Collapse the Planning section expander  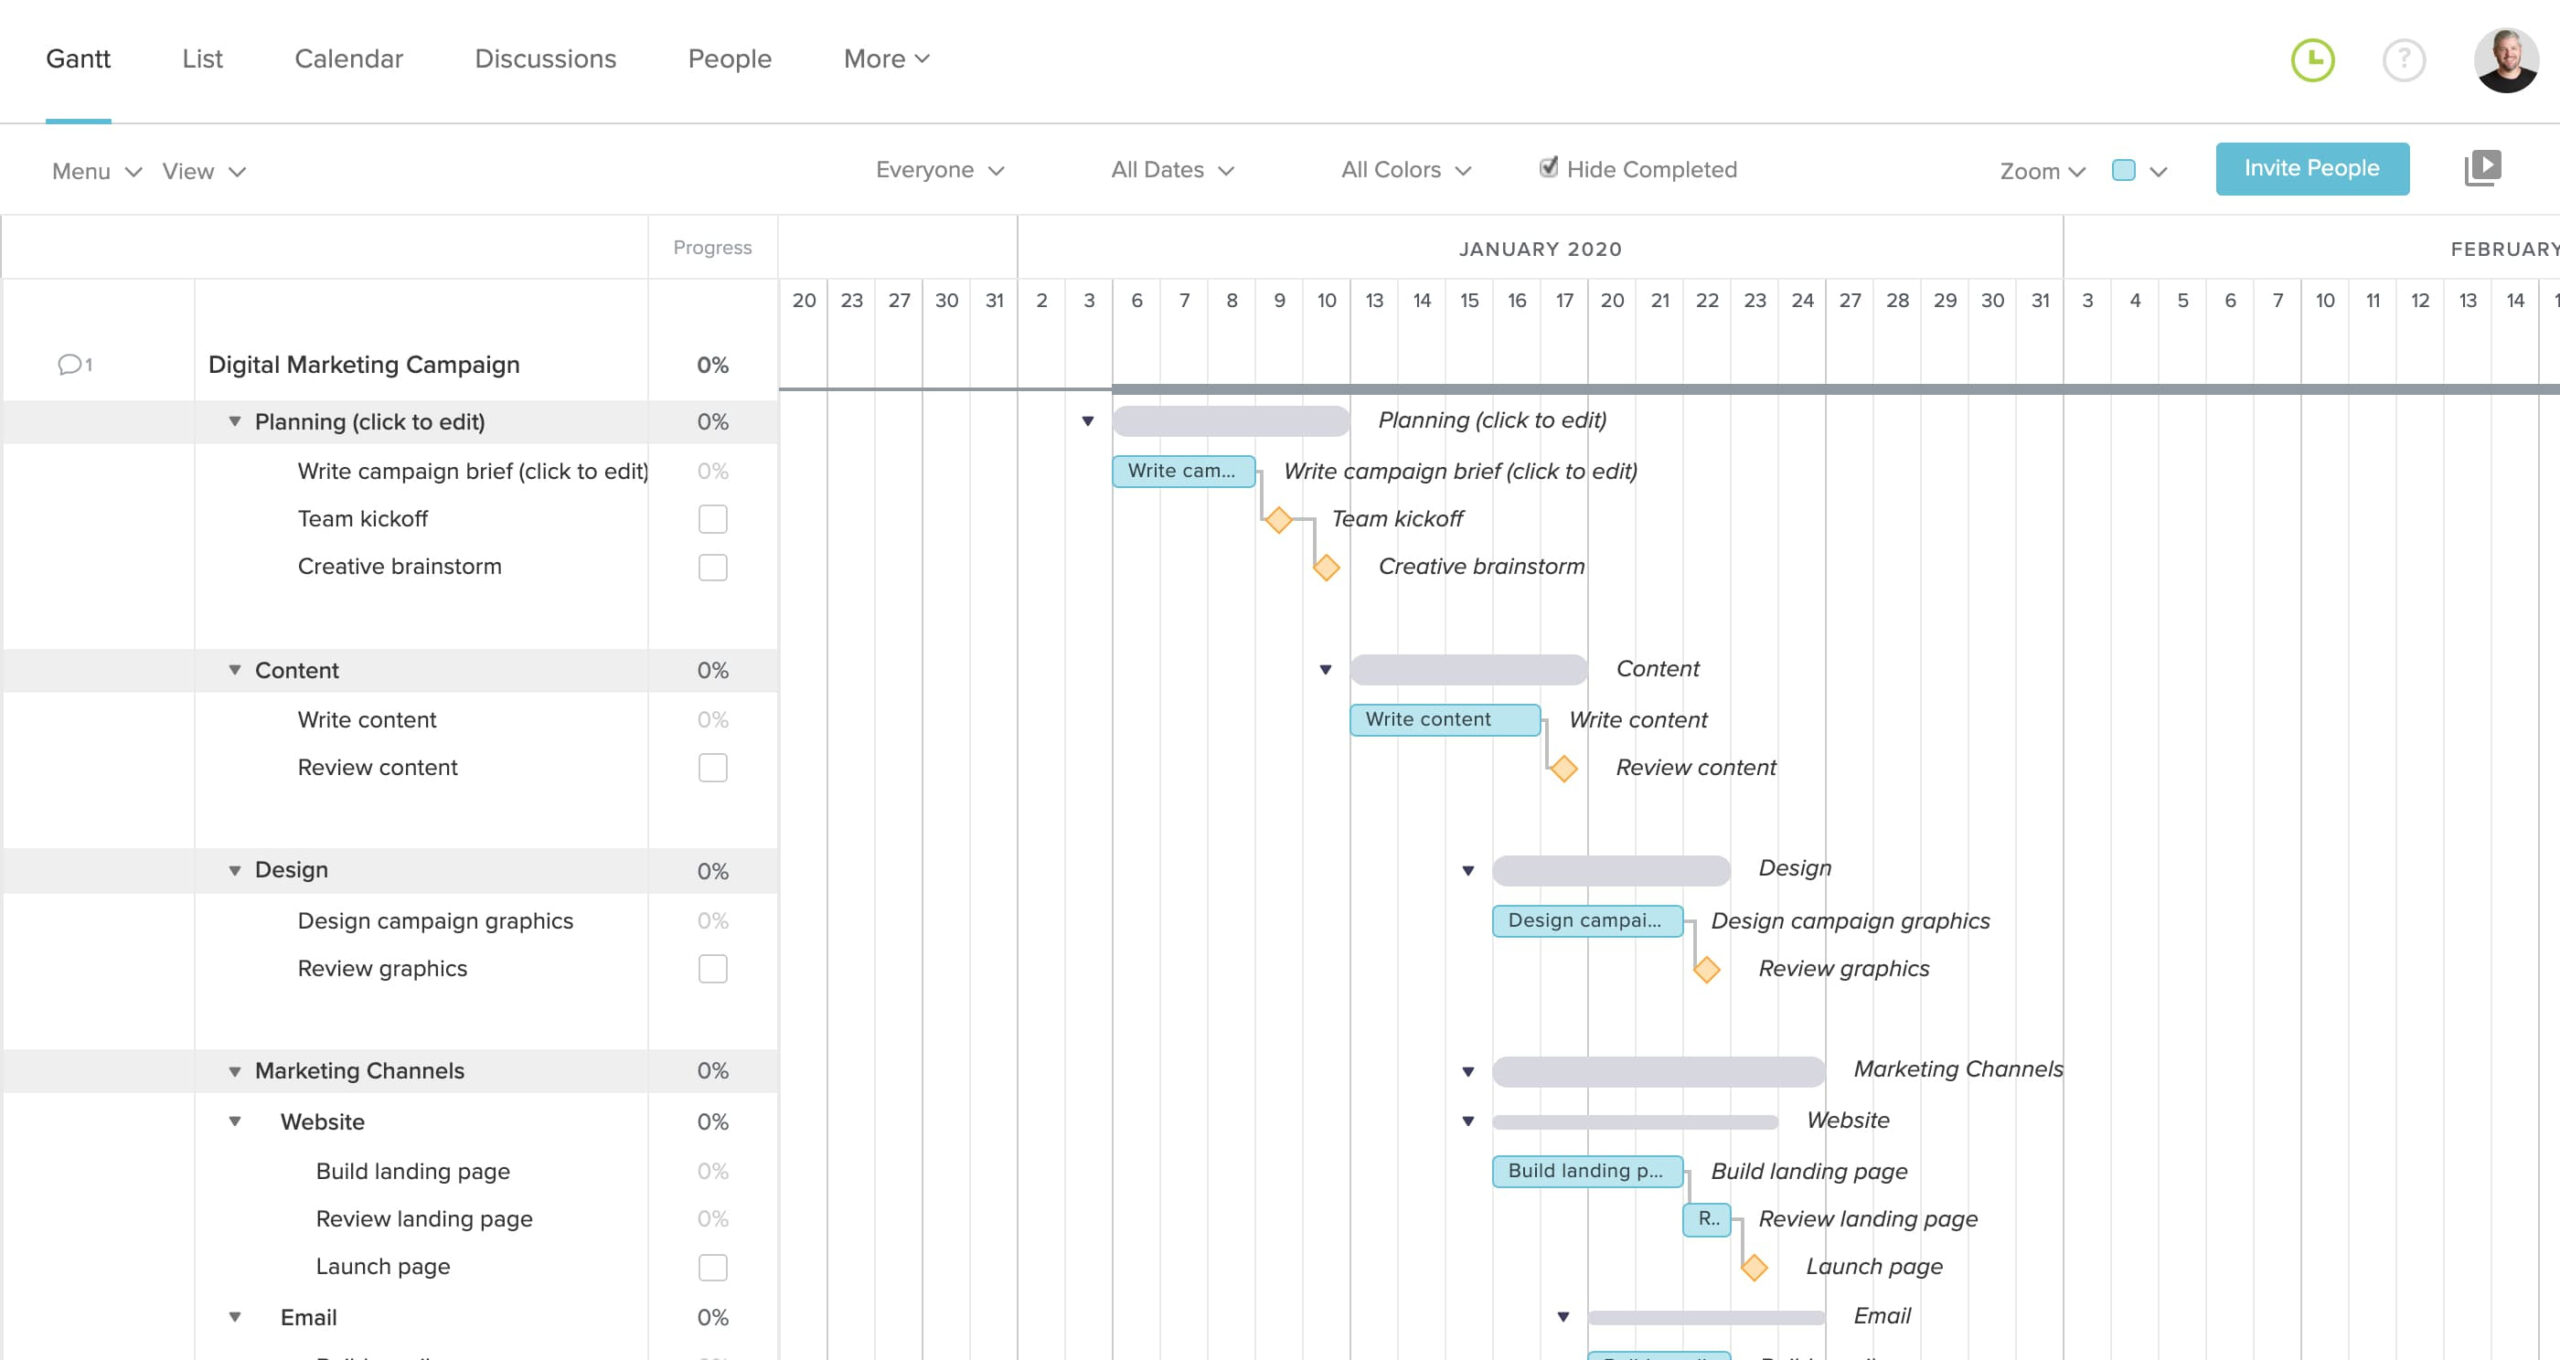tap(234, 422)
